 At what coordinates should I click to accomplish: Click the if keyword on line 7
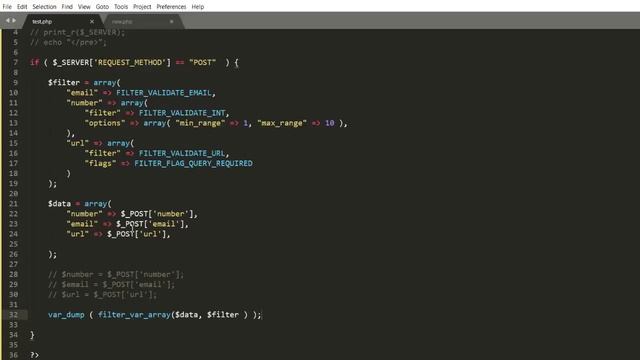pyautogui.click(x=34, y=62)
